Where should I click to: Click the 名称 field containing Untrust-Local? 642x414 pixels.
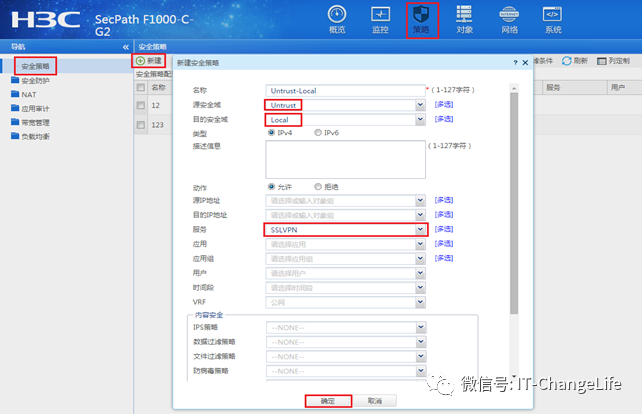pos(345,90)
